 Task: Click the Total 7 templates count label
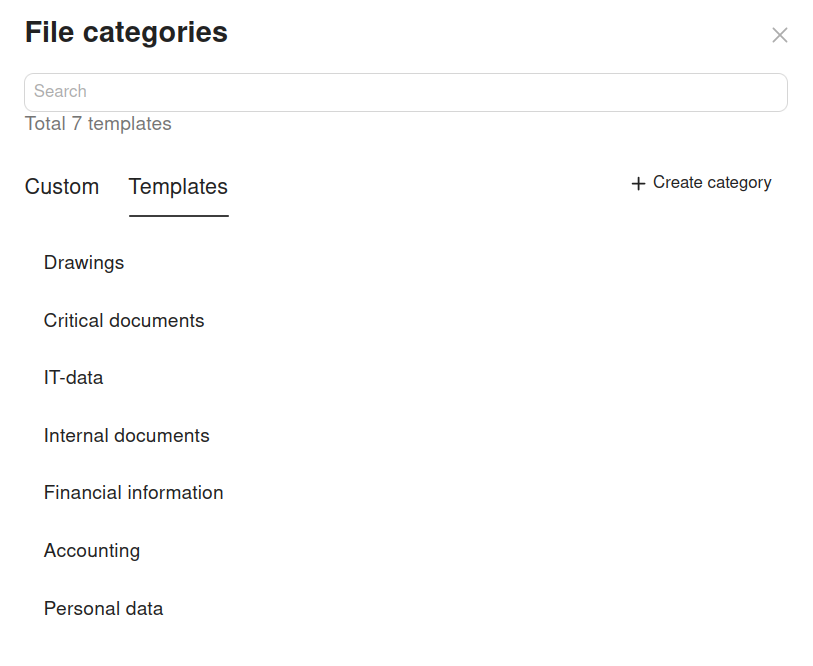(x=98, y=124)
